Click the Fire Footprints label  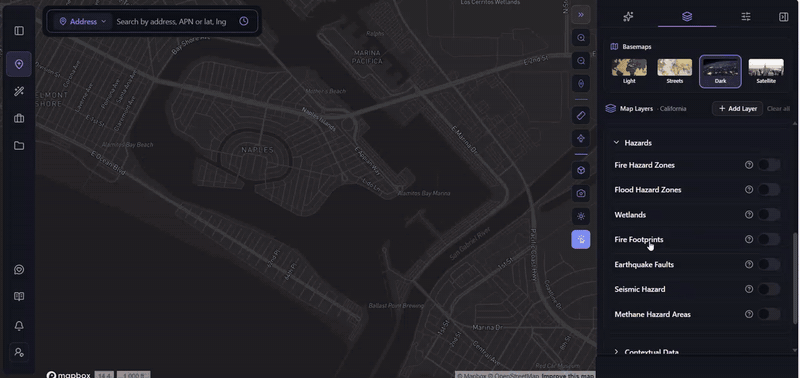tap(638, 239)
